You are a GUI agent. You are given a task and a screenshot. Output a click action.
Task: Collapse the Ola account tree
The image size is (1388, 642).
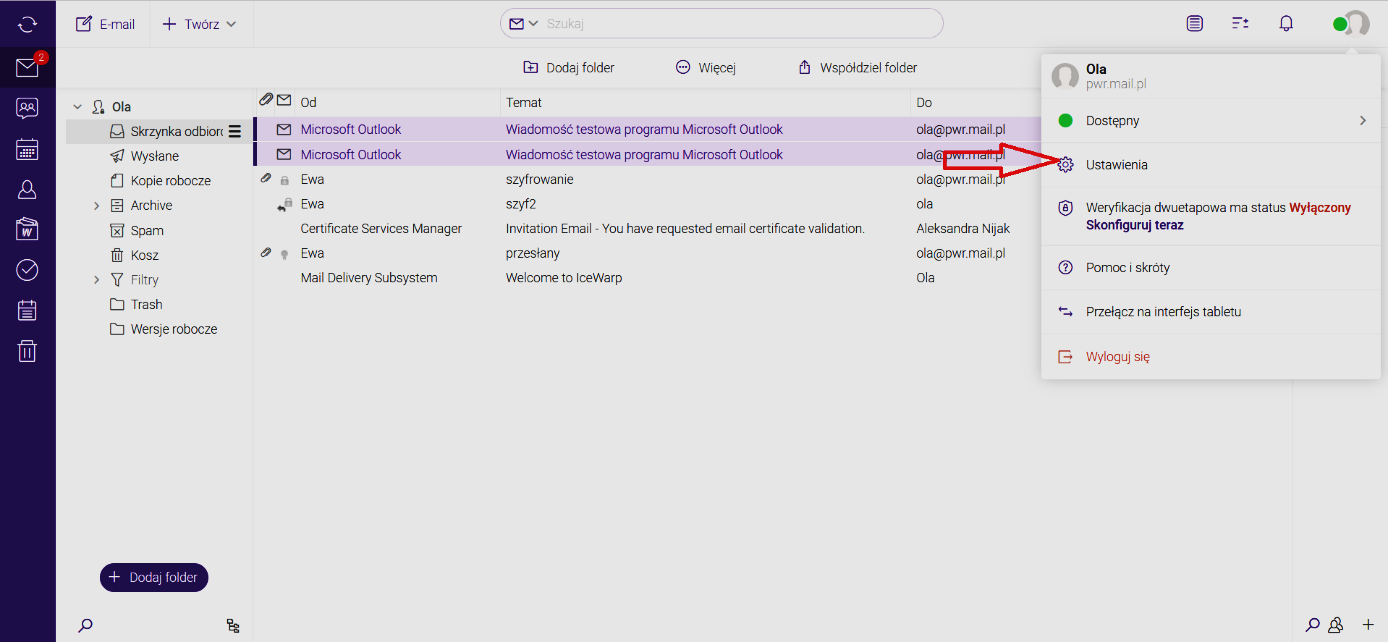coord(78,107)
